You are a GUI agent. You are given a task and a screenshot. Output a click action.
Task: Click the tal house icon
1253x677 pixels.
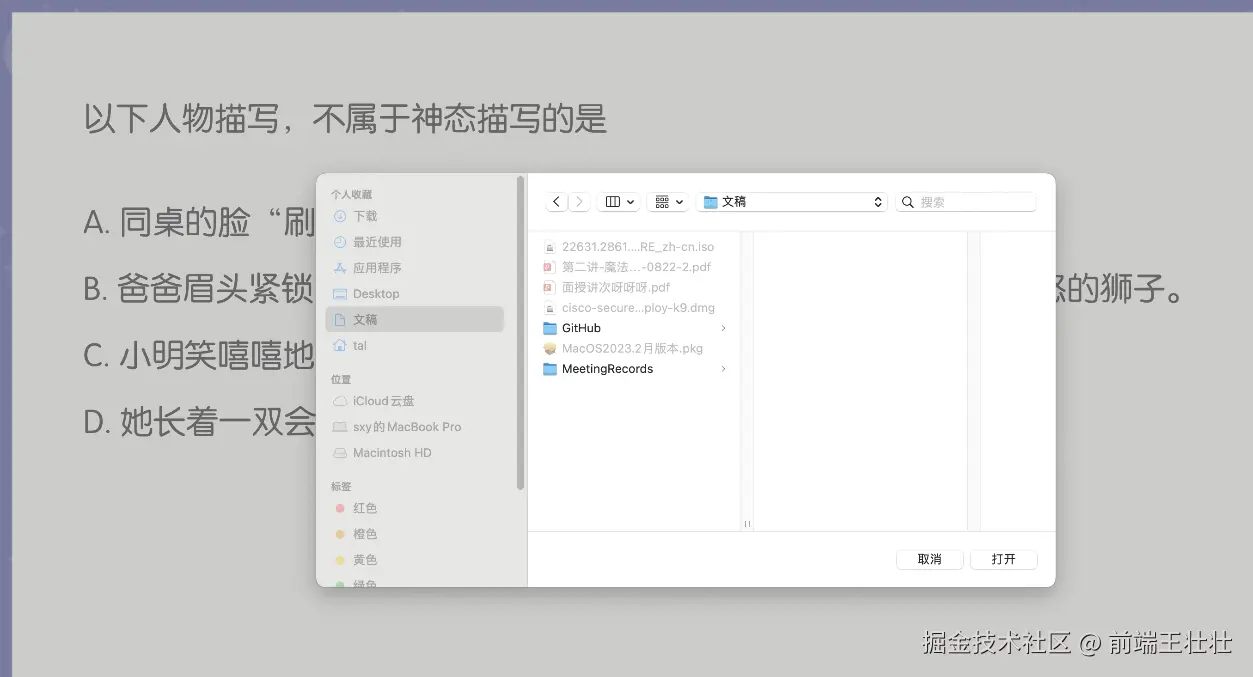click(340, 345)
